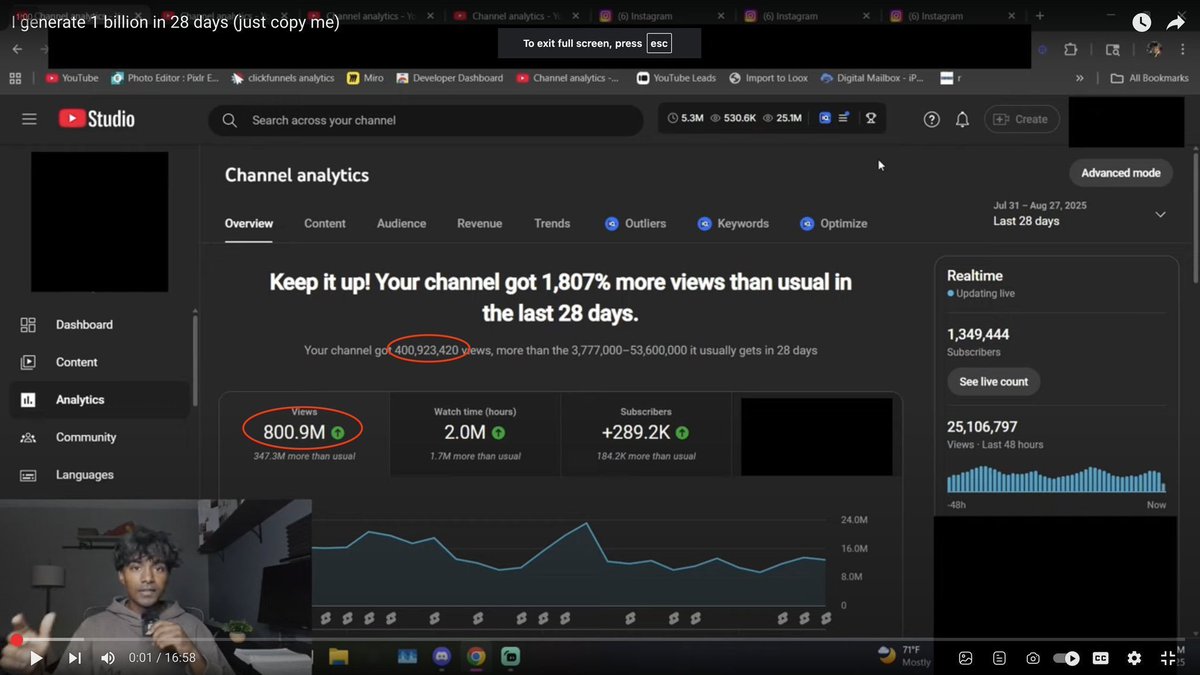Open the Miro bookmark
This screenshot has height=675, width=1200.
[x=365, y=78]
